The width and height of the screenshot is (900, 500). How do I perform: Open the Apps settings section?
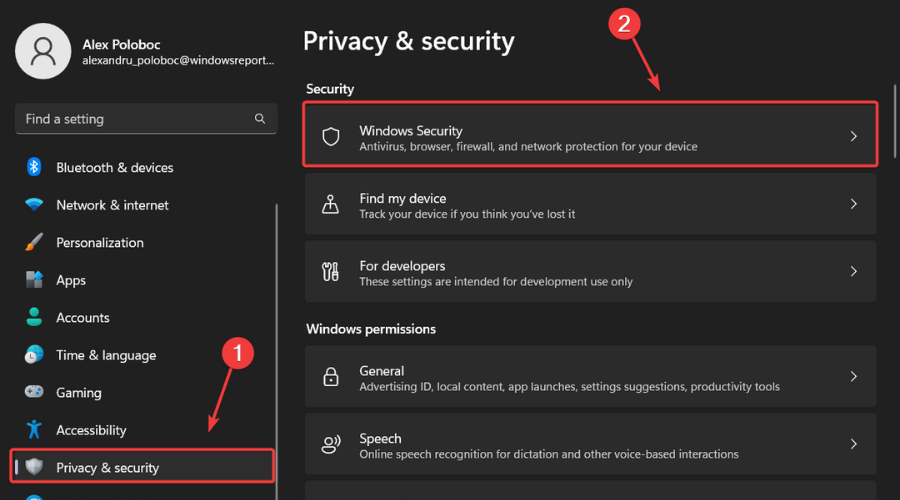coord(71,280)
